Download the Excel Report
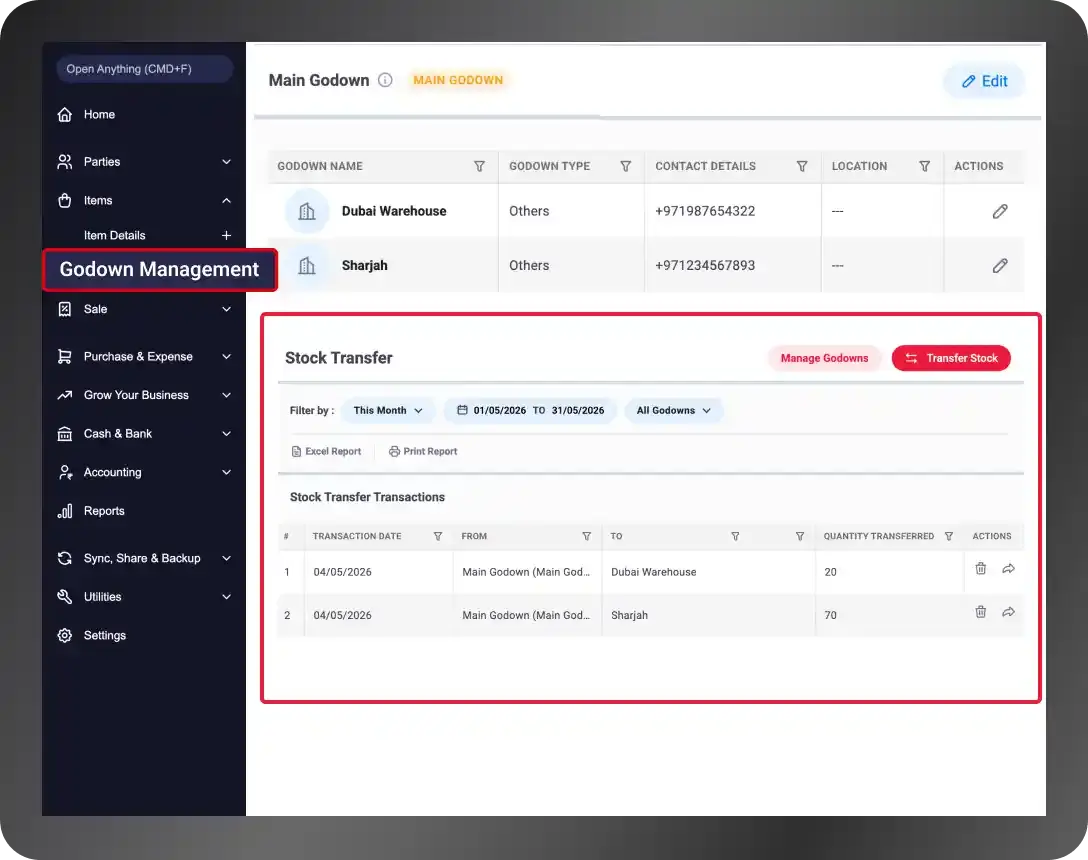 pos(326,451)
